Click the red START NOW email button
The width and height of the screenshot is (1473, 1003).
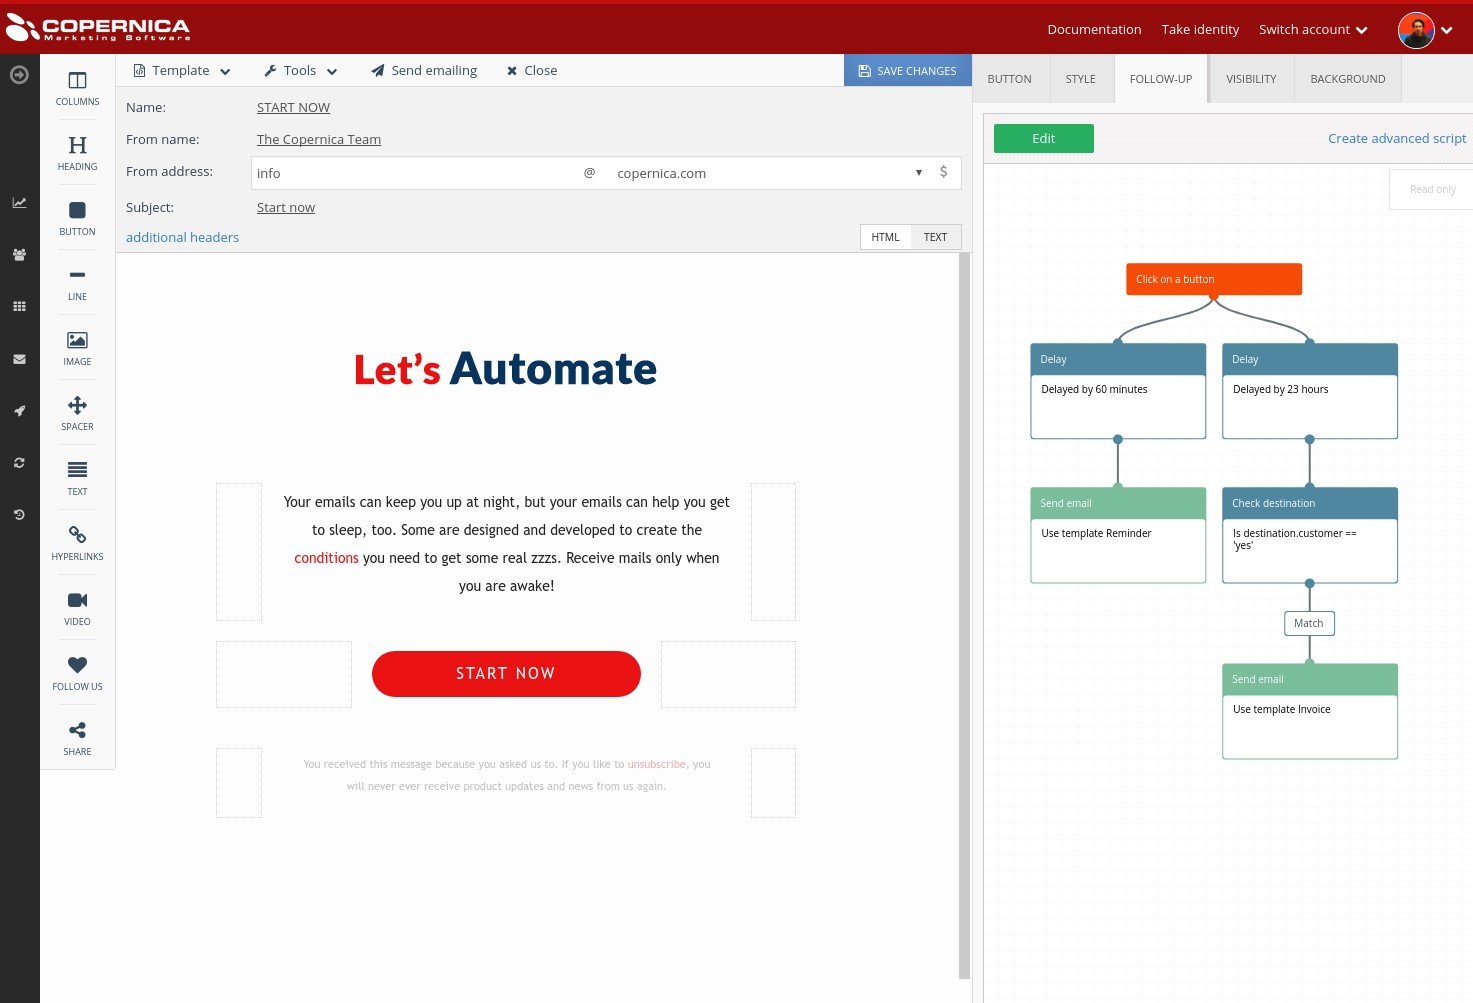pyautogui.click(x=505, y=673)
